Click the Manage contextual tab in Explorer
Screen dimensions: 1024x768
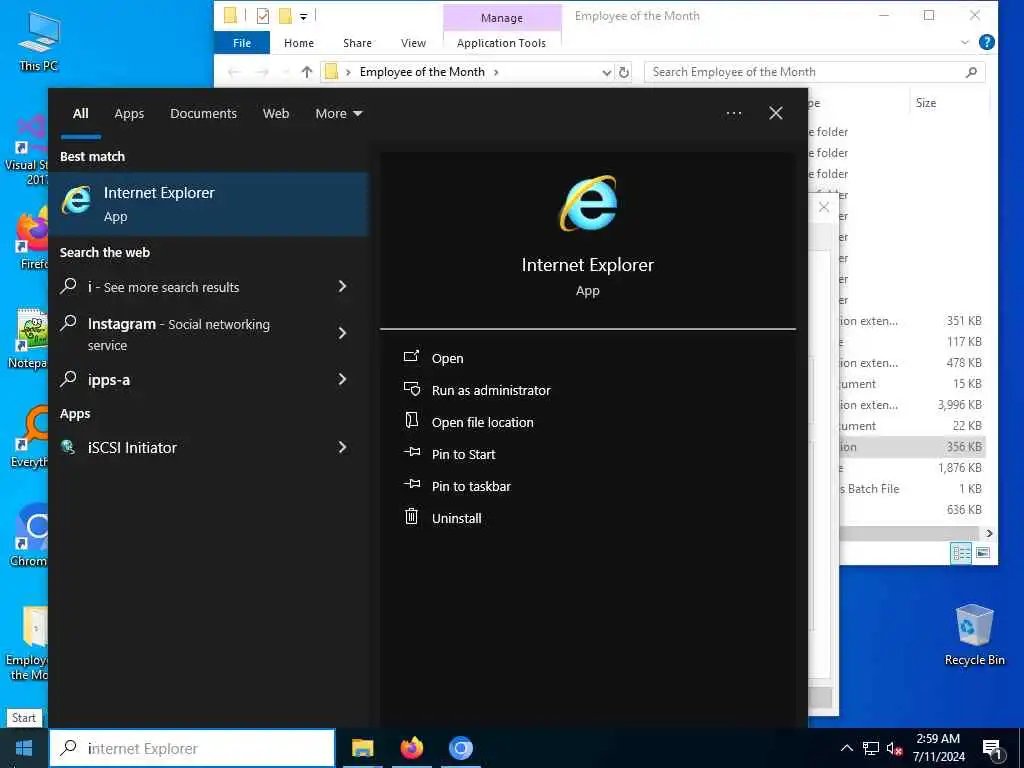coord(502,18)
